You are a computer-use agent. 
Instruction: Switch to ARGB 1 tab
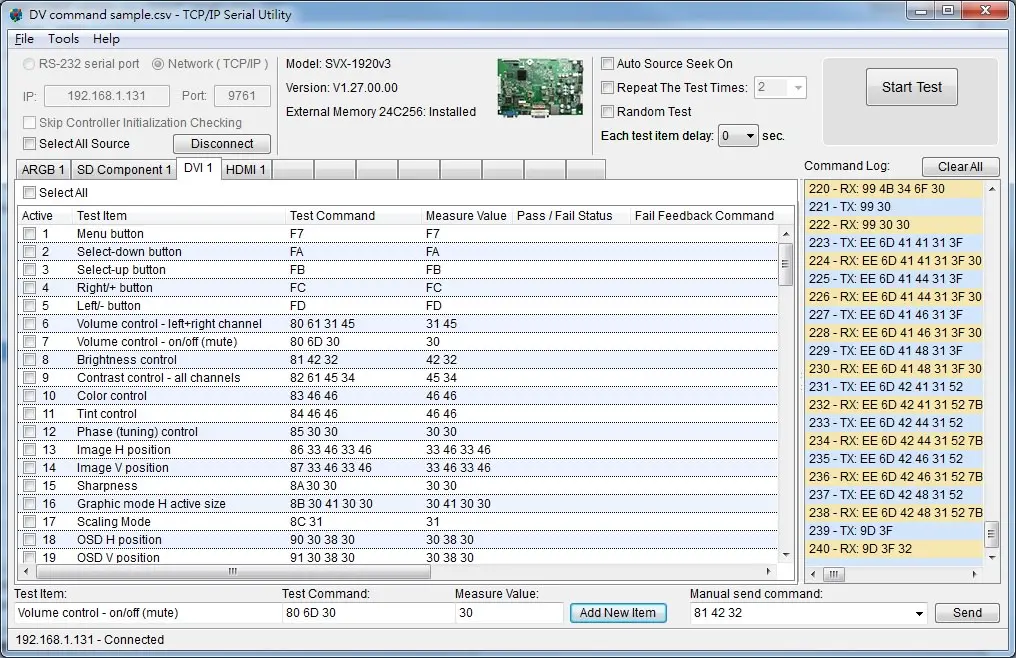coord(43,170)
